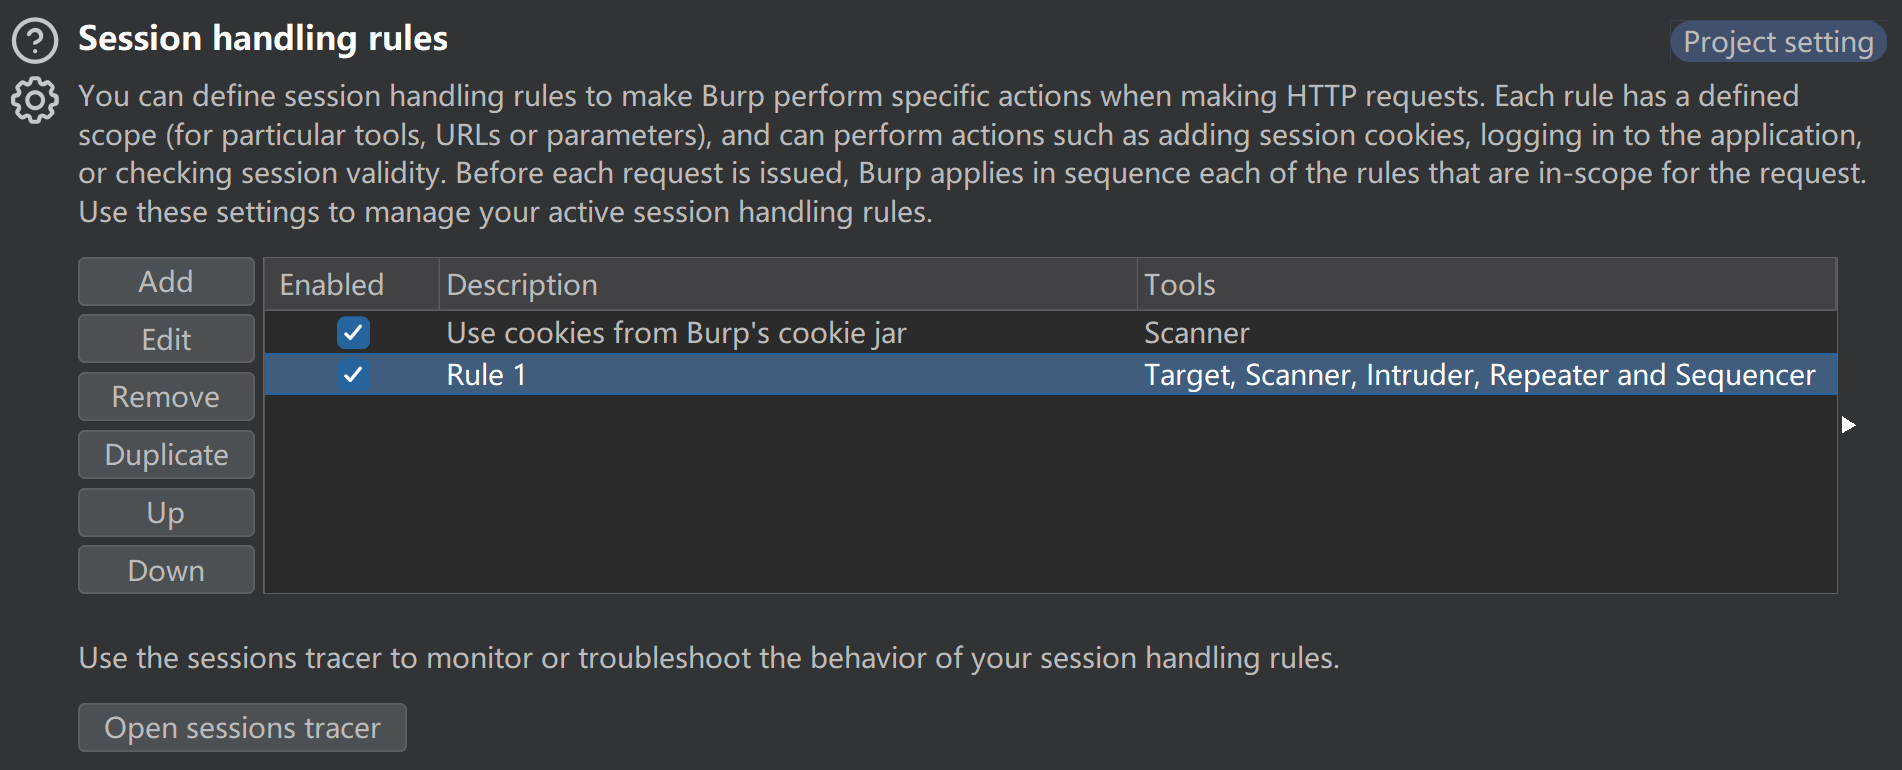Image resolution: width=1902 pixels, height=770 pixels.
Task: Click Scanner in the Tools column
Action: click(1196, 333)
